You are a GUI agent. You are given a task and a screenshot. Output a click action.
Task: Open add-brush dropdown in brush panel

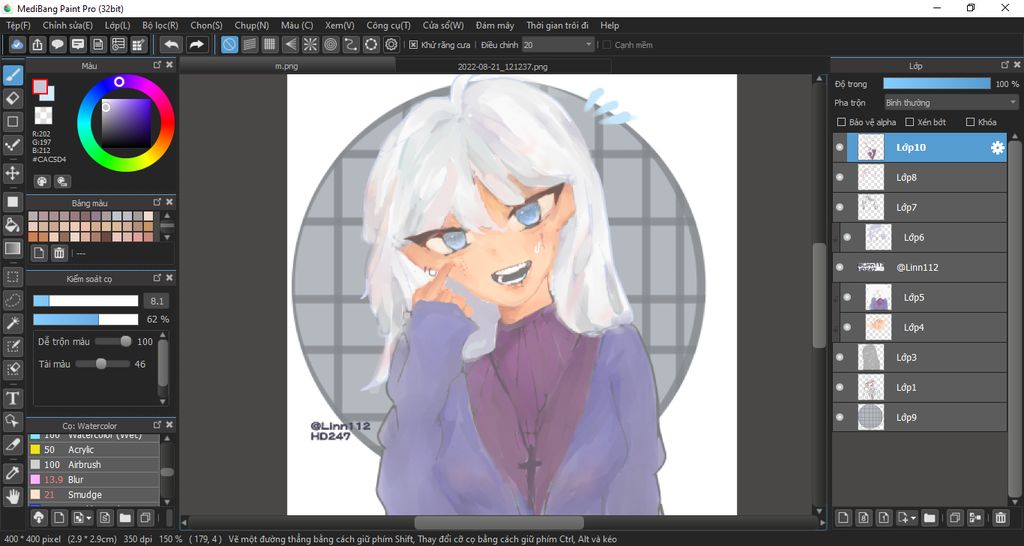[x=88, y=518]
